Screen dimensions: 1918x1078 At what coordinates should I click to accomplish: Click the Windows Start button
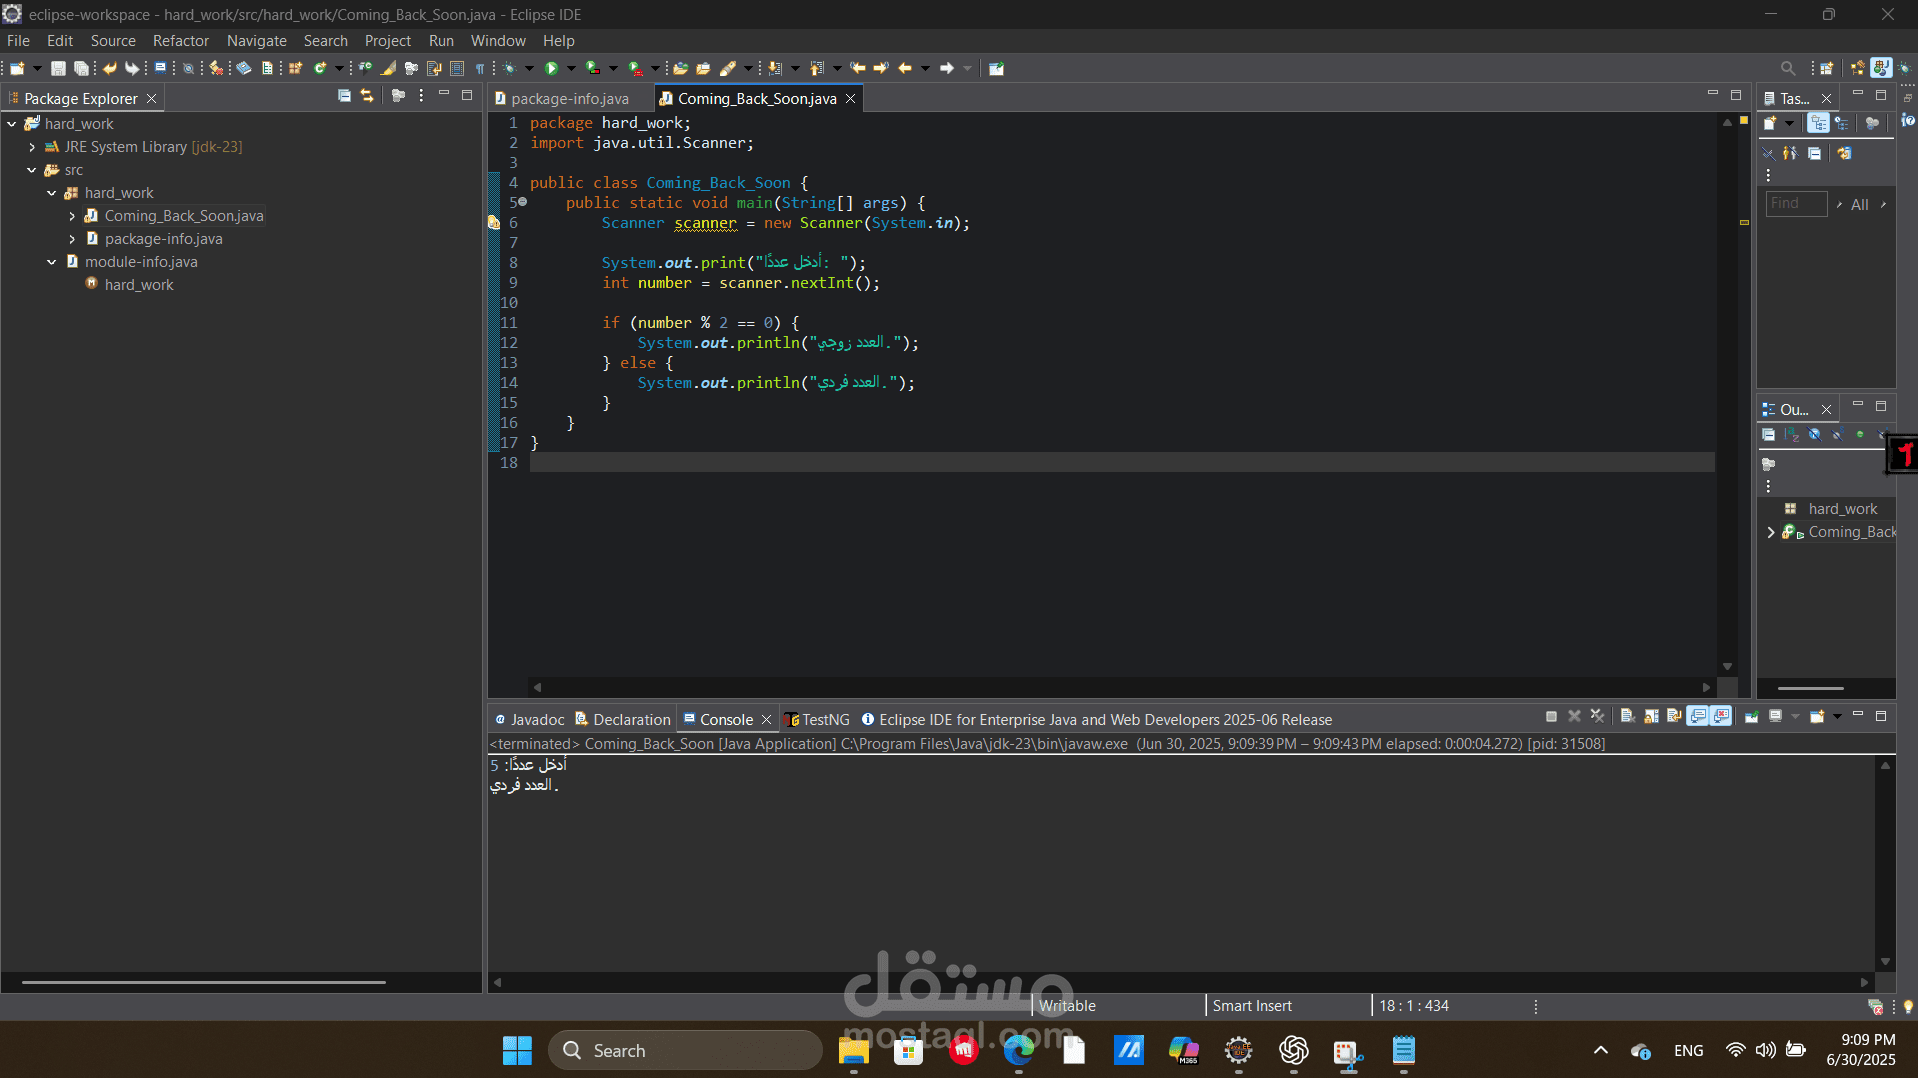tap(517, 1050)
